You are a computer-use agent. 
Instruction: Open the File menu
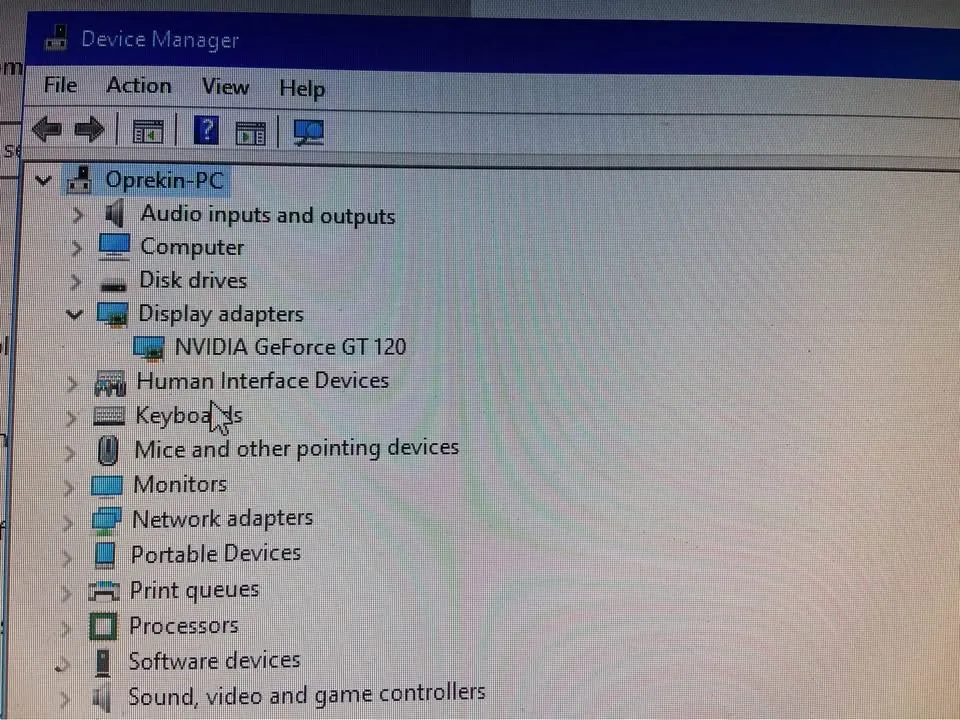(60, 86)
